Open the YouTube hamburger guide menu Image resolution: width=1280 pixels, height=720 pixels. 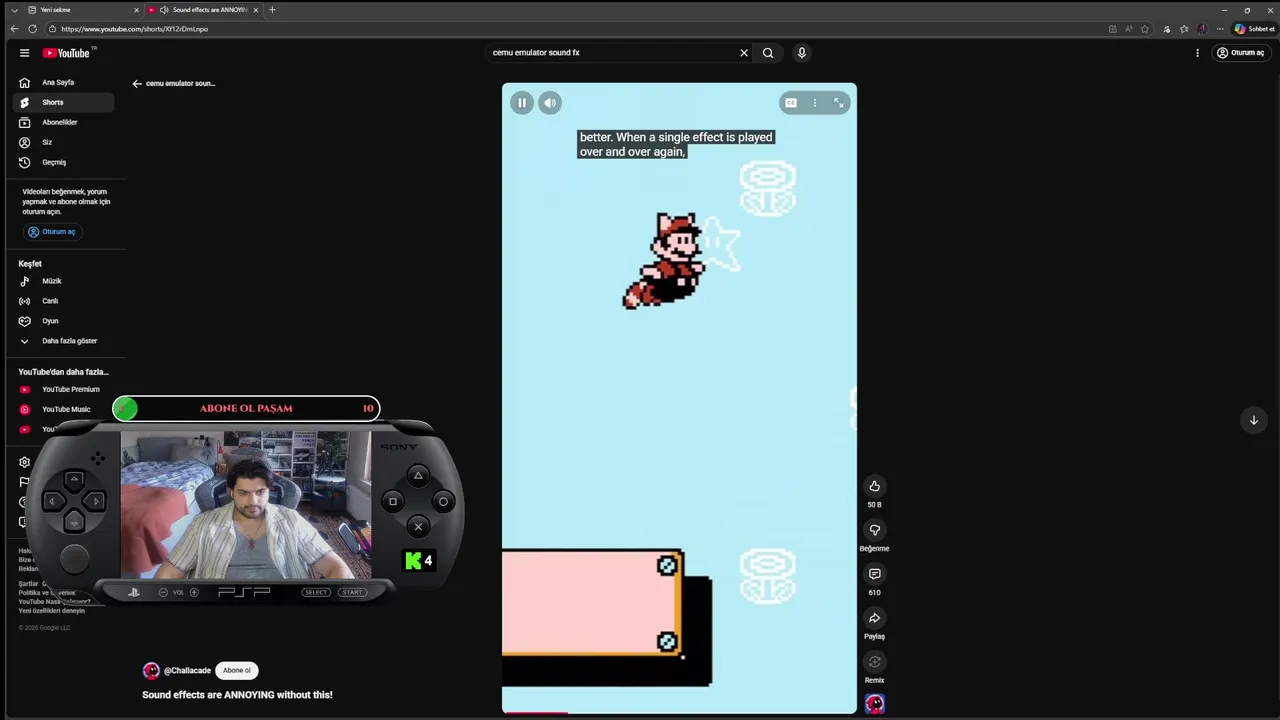(24, 53)
